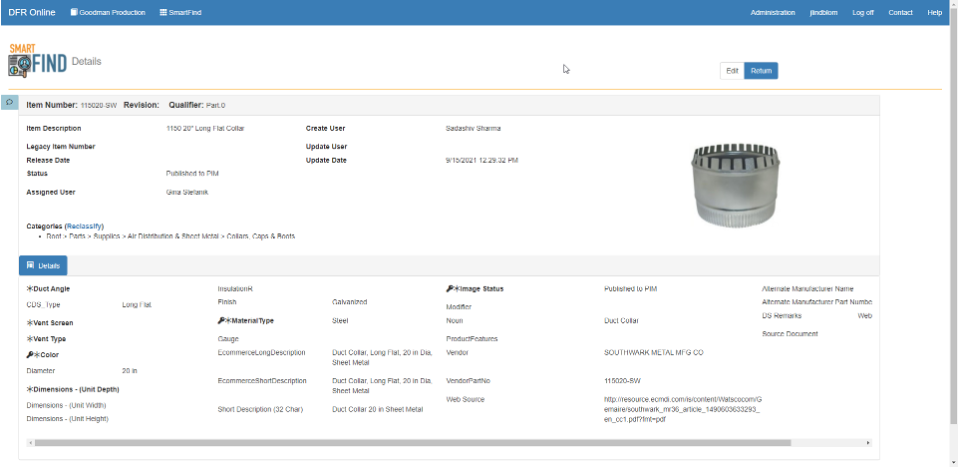Click Noun value Duct Collar
The height and width of the screenshot is (468, 958).
point(621,321)
